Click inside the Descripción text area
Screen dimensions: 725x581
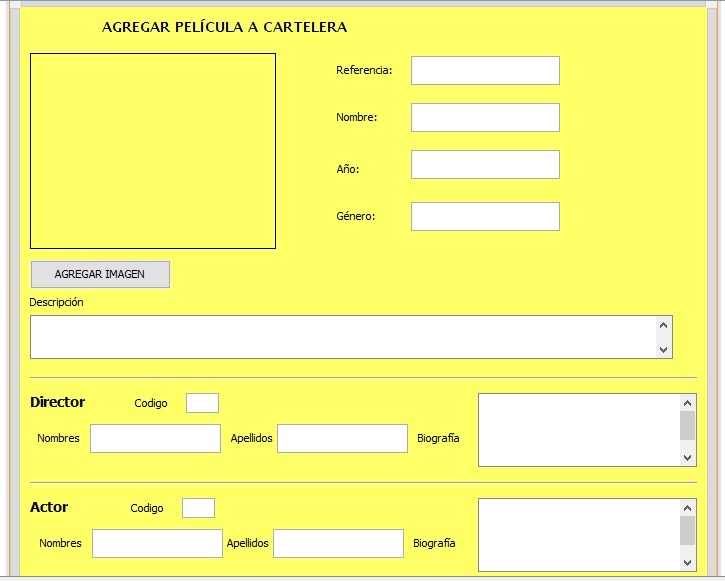(342, 337)
